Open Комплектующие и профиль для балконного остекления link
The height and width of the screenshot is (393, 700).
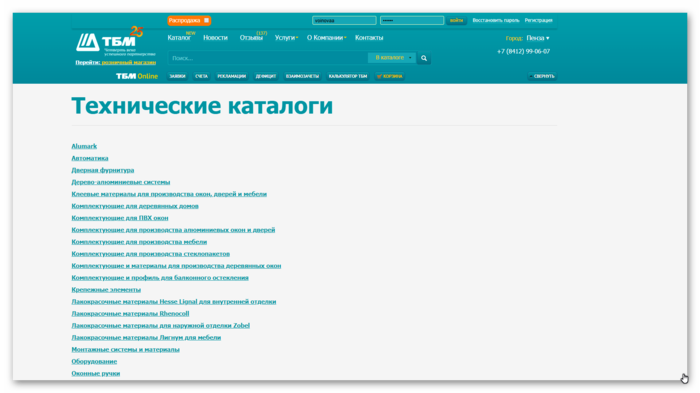pos(160,278)
